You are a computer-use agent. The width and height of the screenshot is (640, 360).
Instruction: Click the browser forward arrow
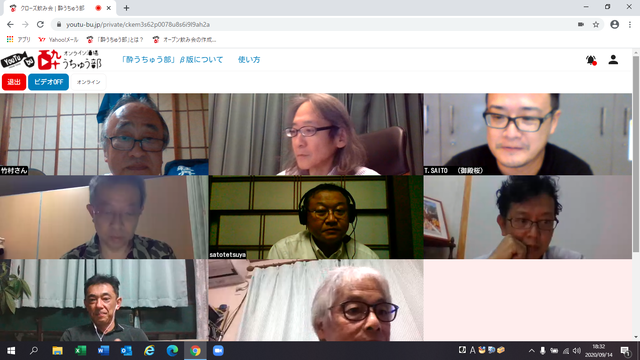(25, 24)
